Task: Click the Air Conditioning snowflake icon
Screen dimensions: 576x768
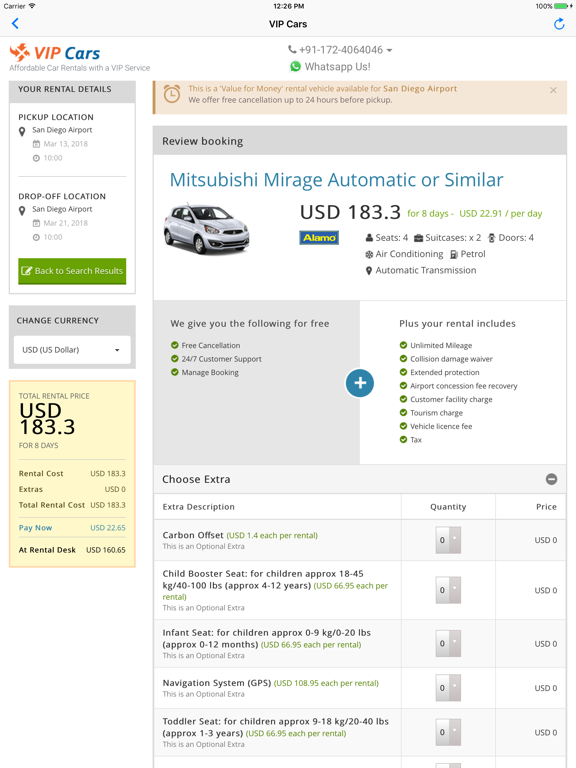Action: click(x=369, y=254)
